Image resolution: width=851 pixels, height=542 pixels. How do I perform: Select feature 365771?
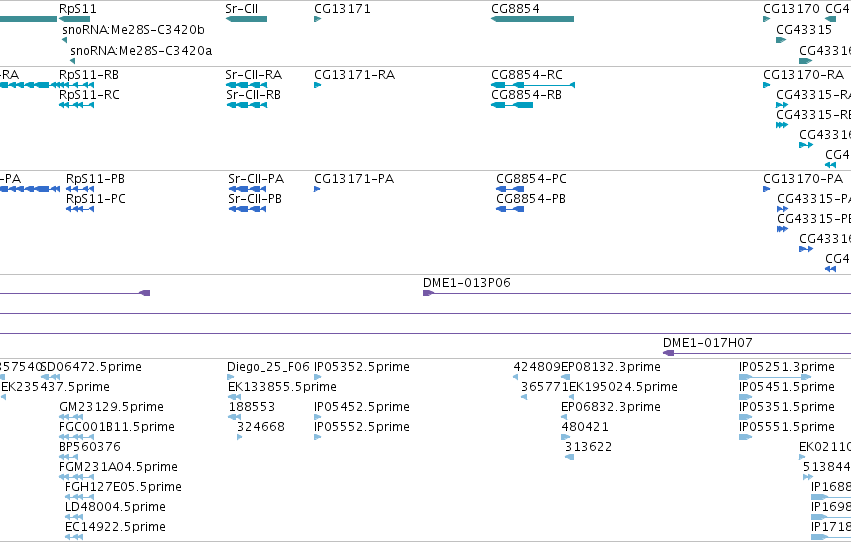[x=544, y=387]
